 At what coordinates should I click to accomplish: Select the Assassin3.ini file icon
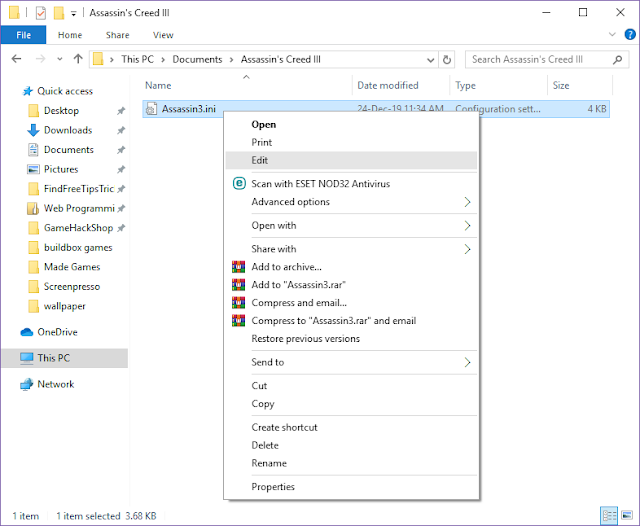(x=151, y=109)
